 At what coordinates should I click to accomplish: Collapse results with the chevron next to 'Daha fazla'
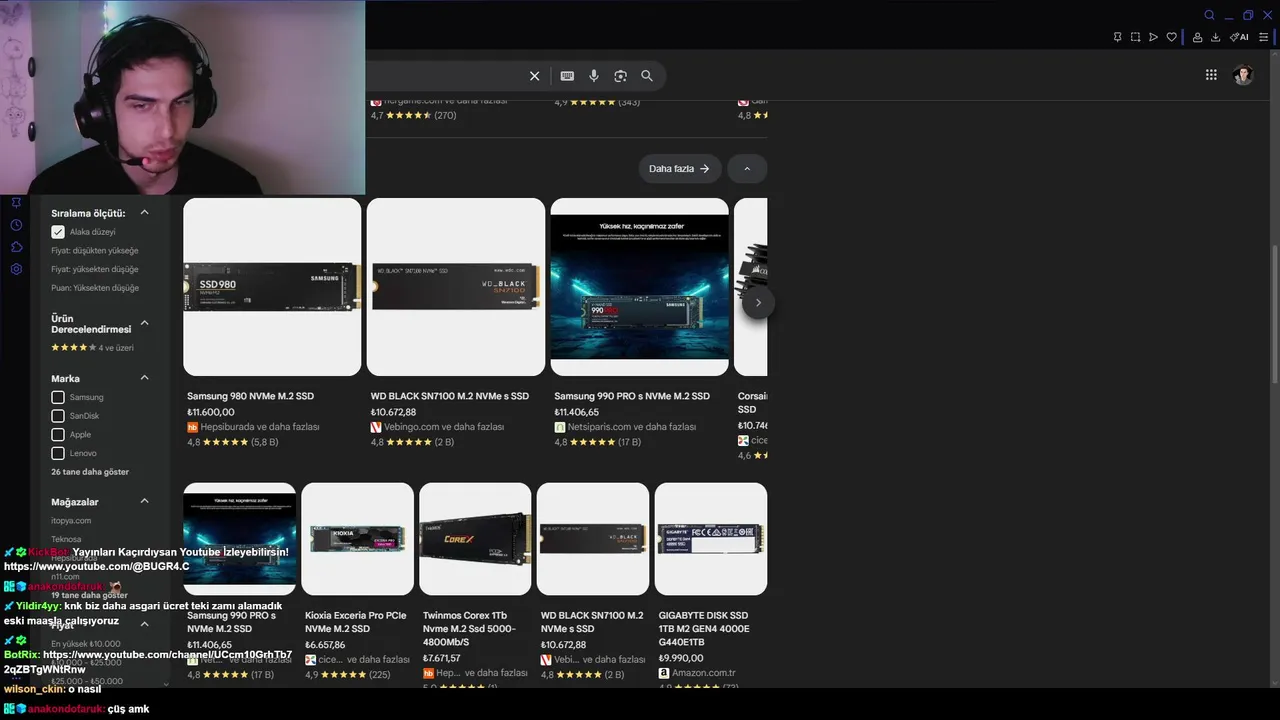coord(747,169)
